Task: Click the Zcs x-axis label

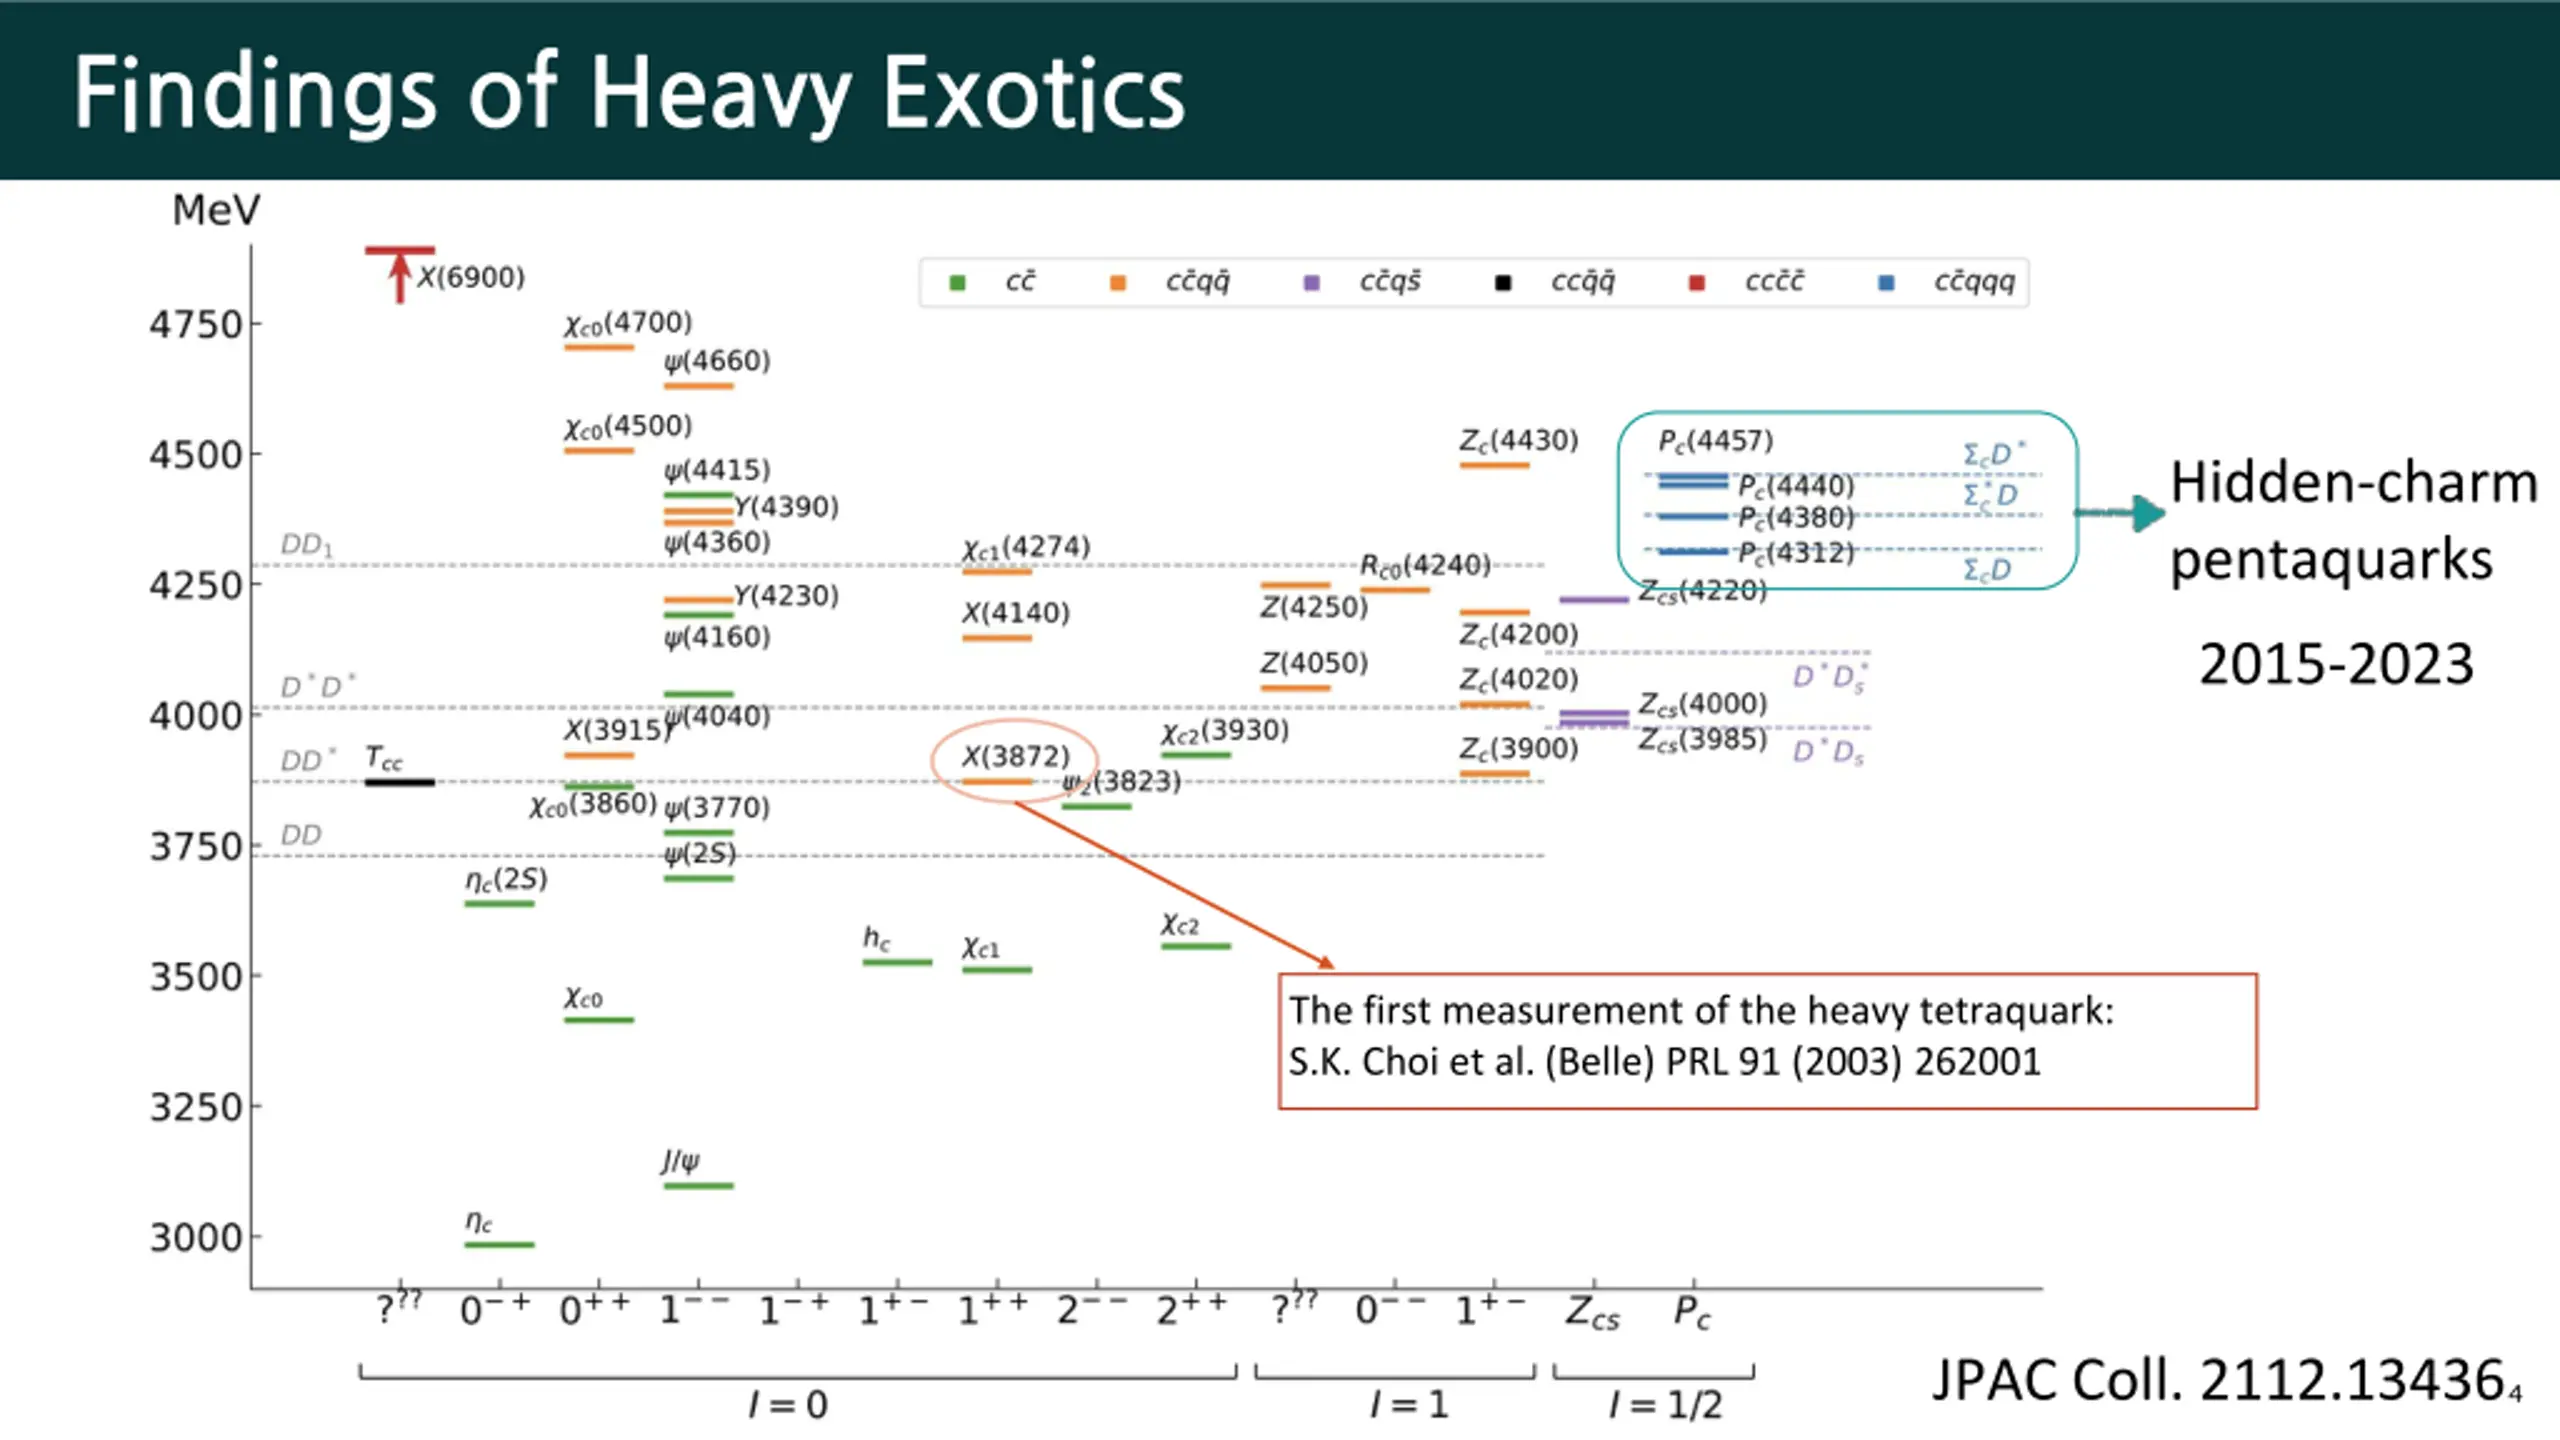Action: pyautogui.click(x=1592, y=1312)
